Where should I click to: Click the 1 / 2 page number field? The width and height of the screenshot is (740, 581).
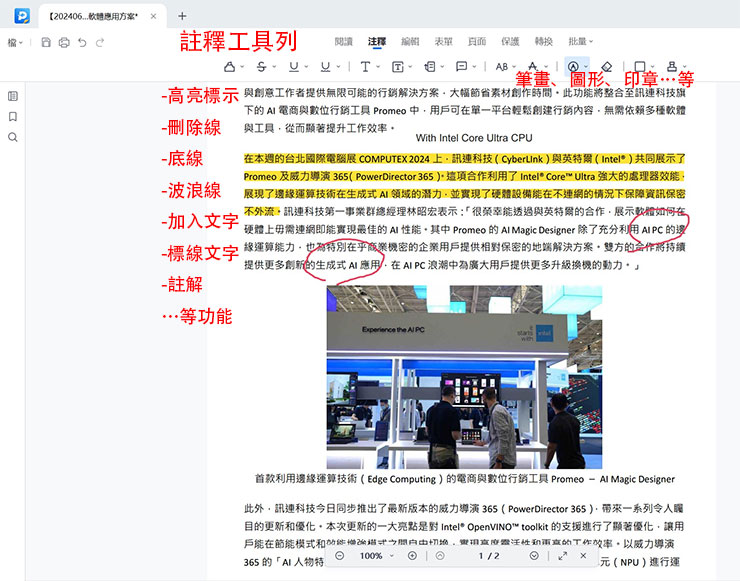pos(488,556)
